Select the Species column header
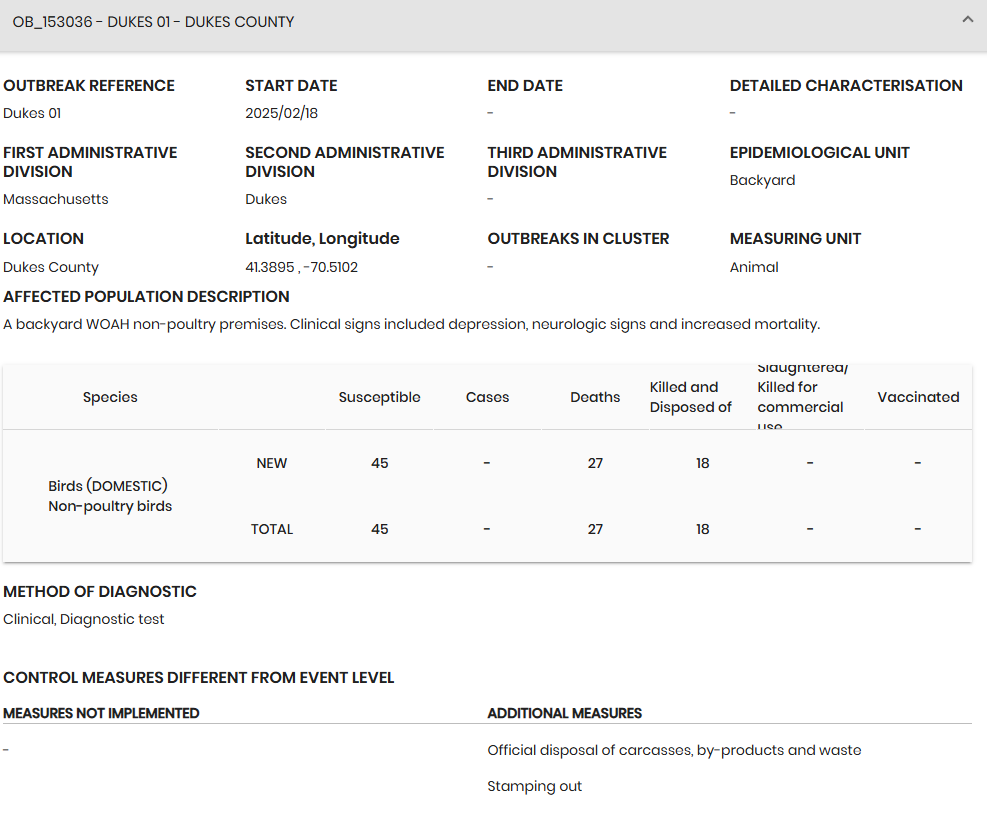The image size is (987, 839). [110, 397]
